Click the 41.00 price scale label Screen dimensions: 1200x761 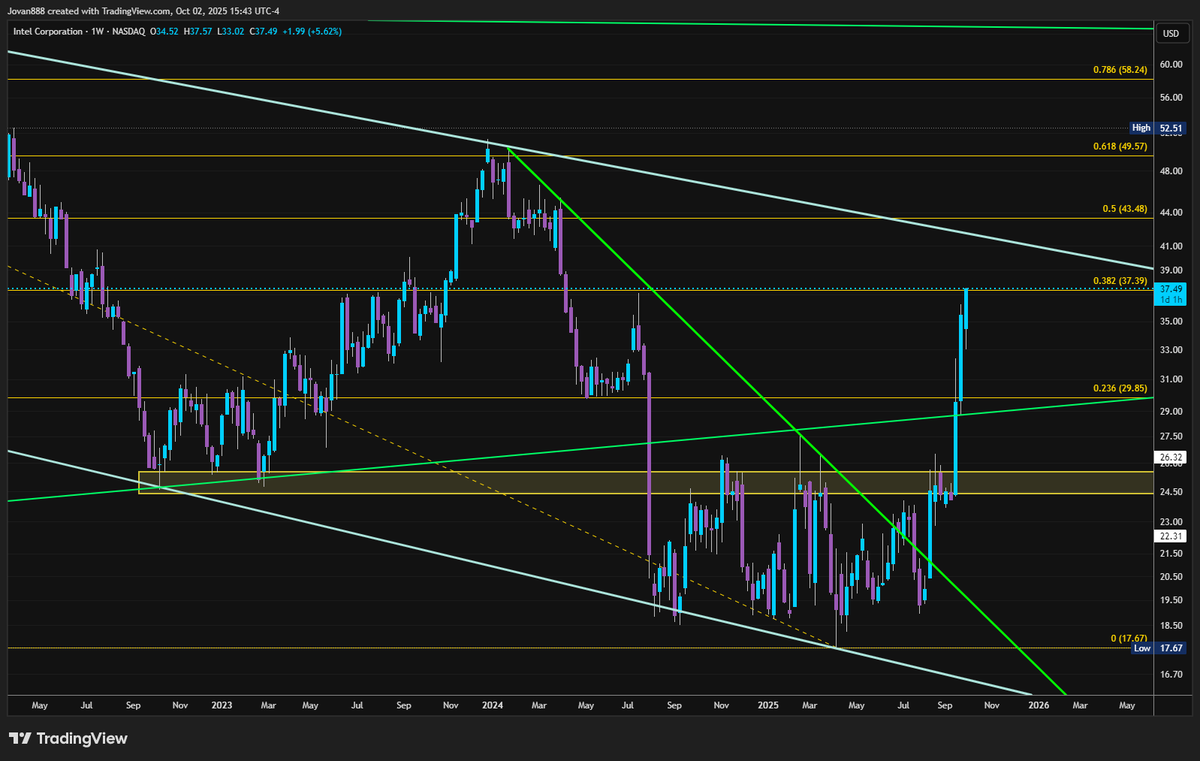[1170, 245]
